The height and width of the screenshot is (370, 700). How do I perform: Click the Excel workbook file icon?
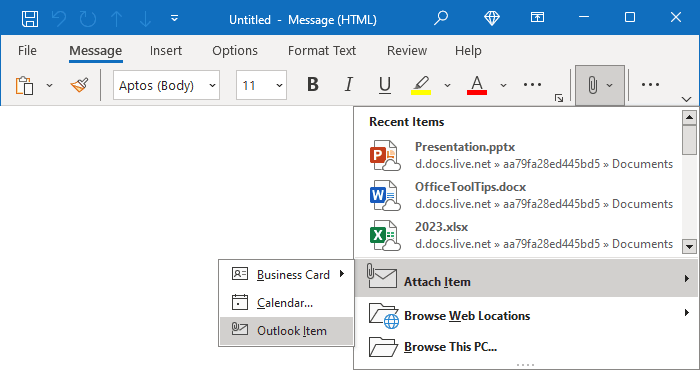pyautogui.click(x=385, y=235)
